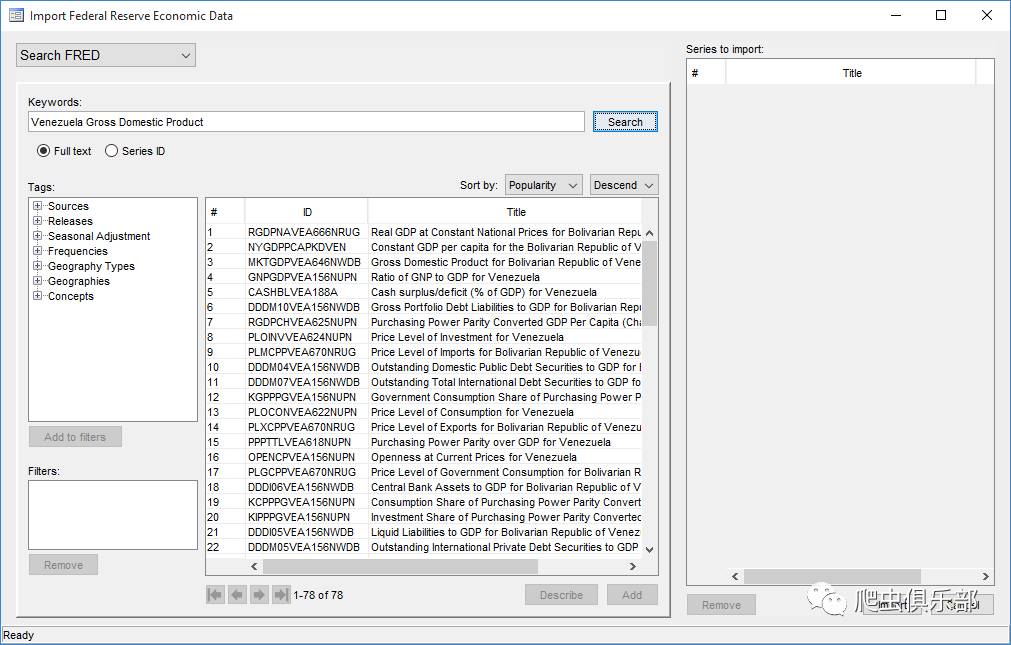Click the Keywords input field
Viewport: 1011px width, 645px height.
[306, 122]
